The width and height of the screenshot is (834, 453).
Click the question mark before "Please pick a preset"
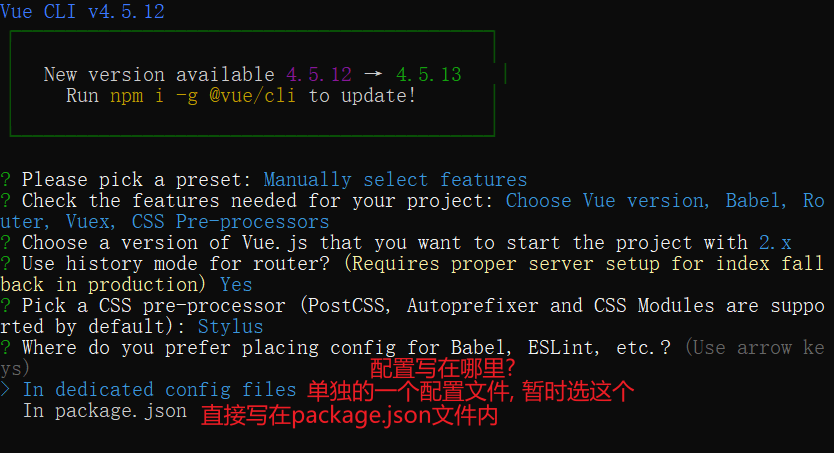[x=6, y=180]
